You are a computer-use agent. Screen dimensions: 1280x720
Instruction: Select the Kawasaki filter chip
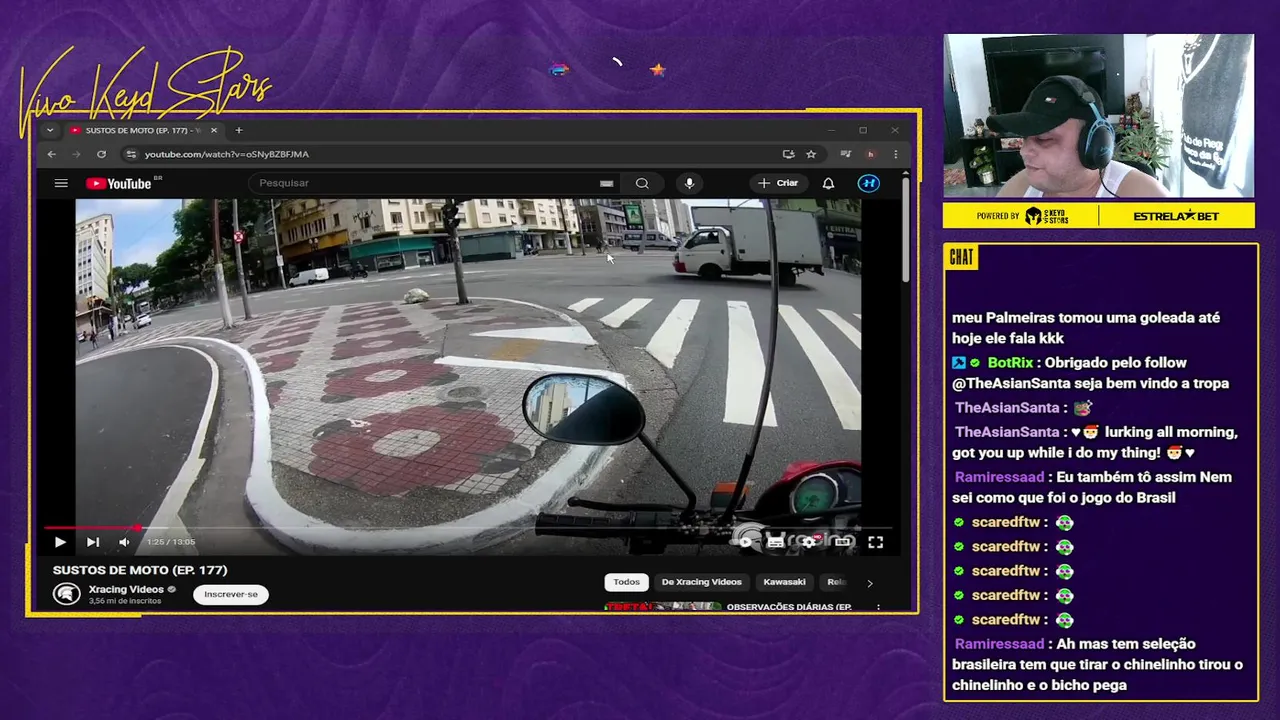(784, 582)
